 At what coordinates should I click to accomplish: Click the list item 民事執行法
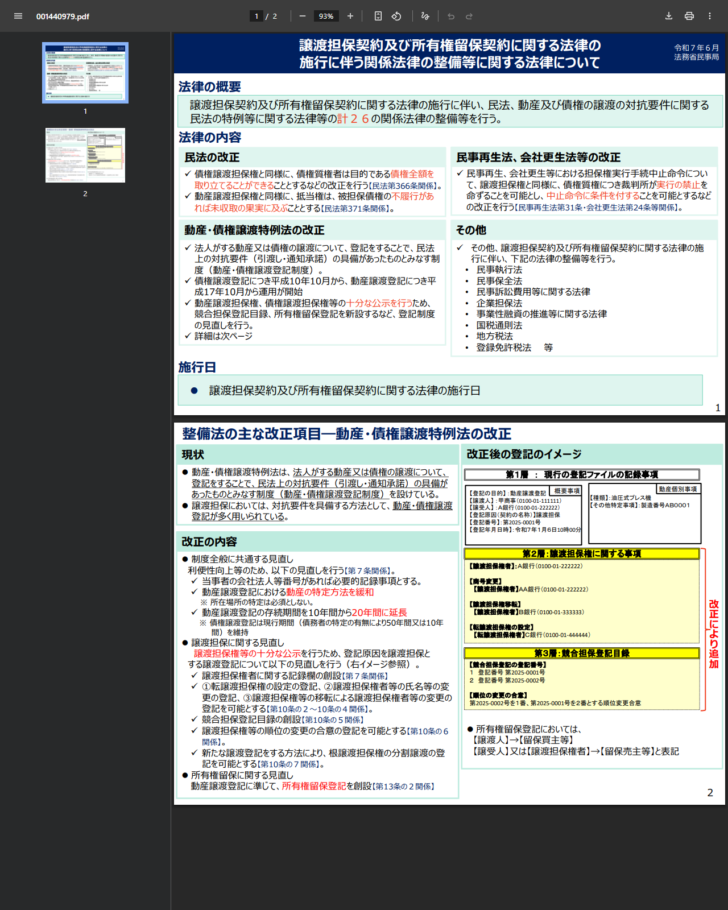499,270
